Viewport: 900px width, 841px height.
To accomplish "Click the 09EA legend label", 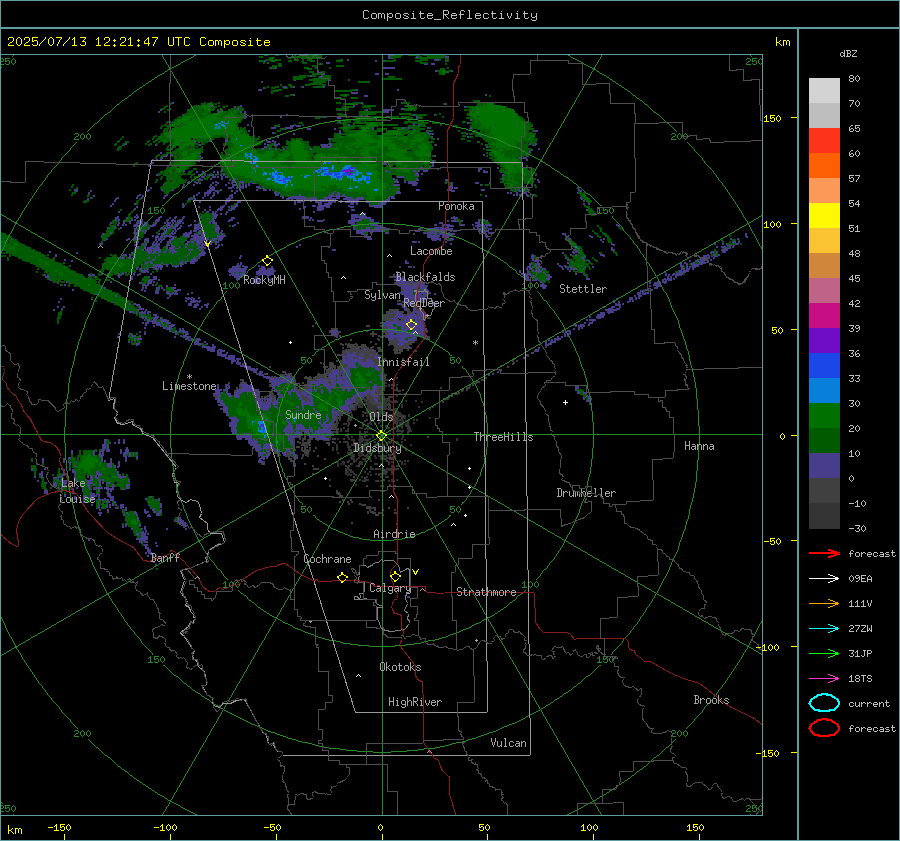I will click(x=860, y=579).
